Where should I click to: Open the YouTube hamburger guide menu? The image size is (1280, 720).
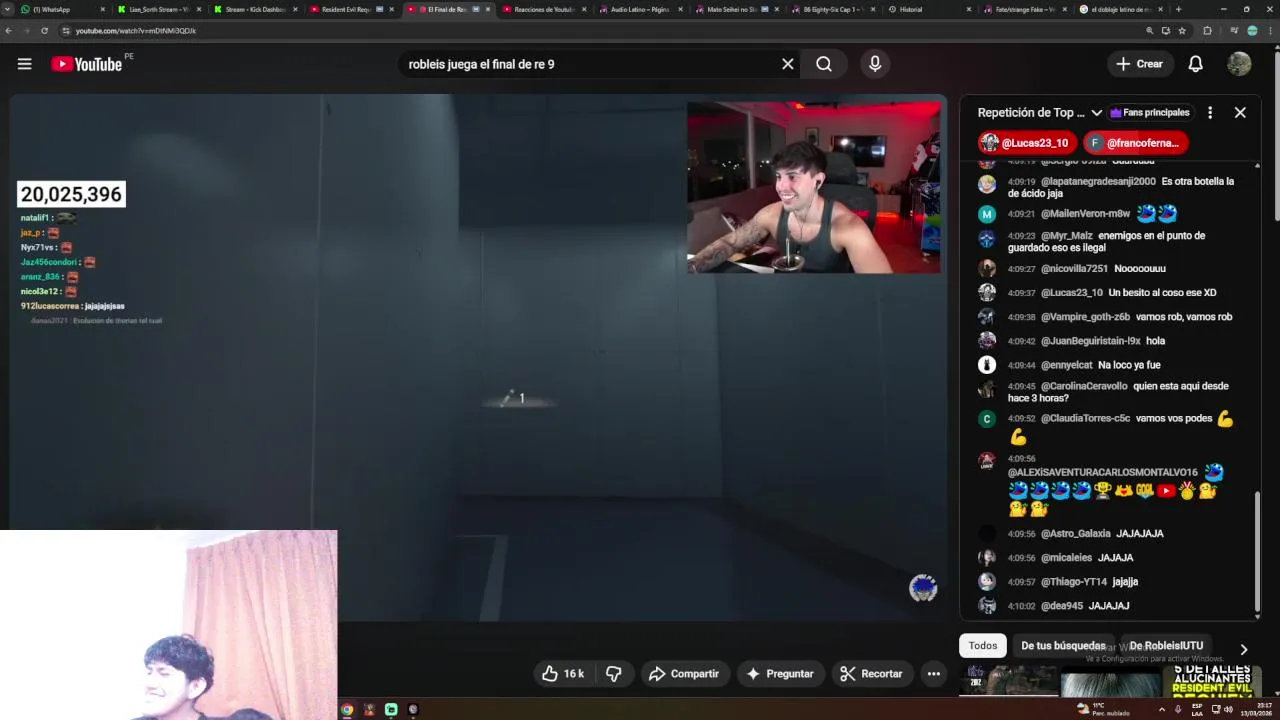tap(24, 64)
